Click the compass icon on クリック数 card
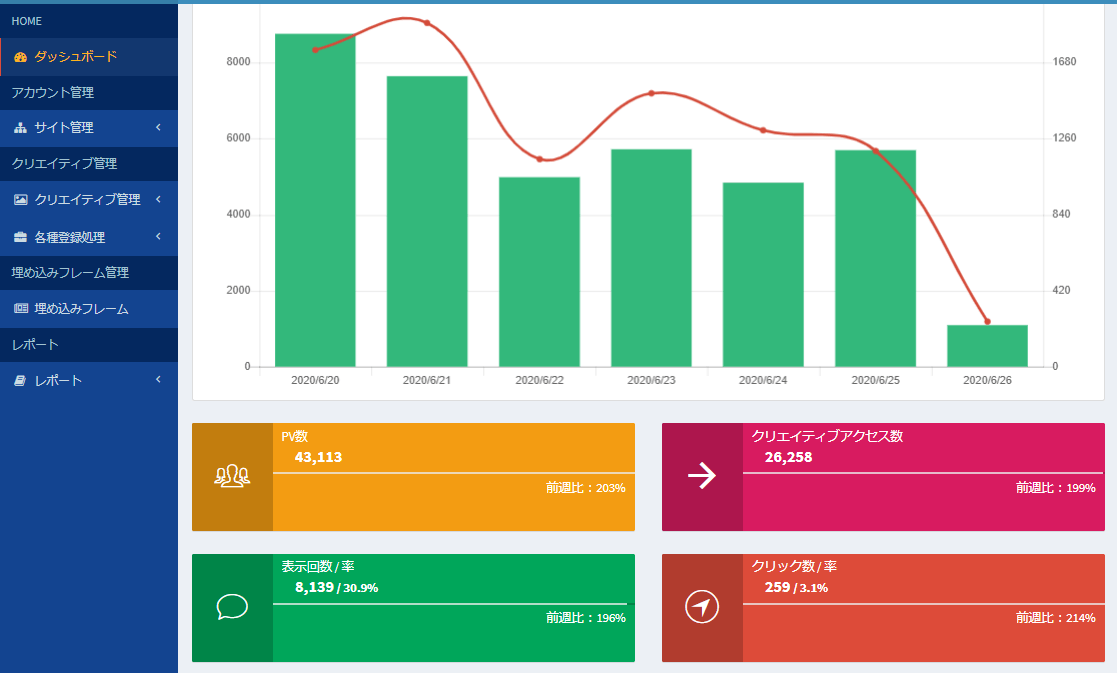The width and height of the screenshot is (1117, 673). coord(702,607)
